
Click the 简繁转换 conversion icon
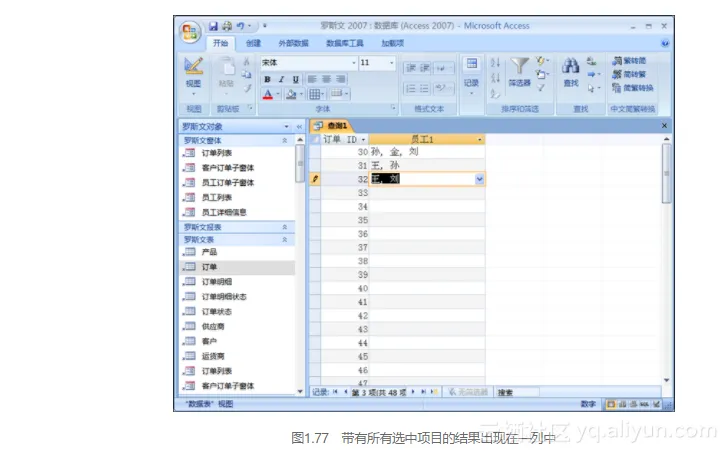click(617, 88)
